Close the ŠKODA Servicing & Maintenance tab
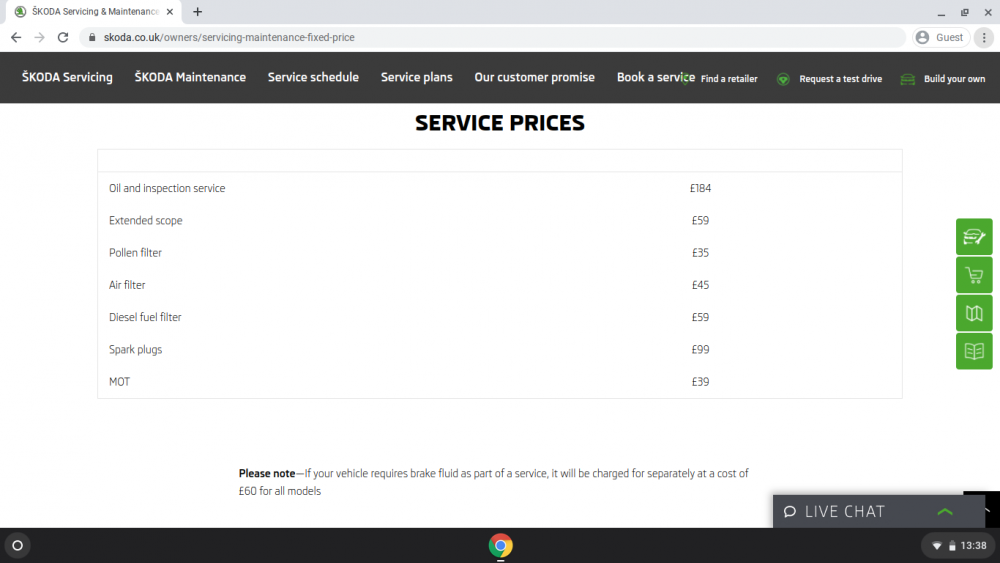The image size is (1000, 563). click(170, 11)
